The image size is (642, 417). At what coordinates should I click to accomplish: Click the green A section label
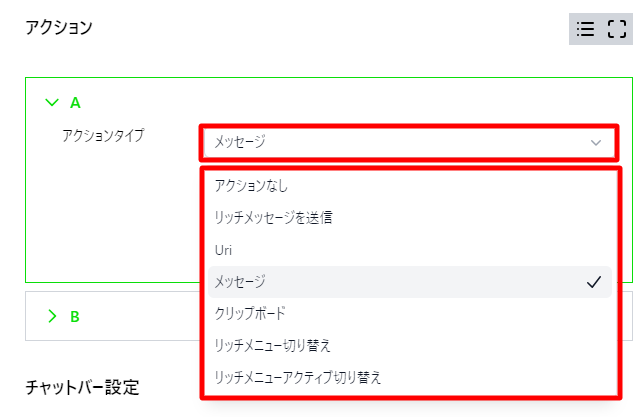click(x=75, y=102)
